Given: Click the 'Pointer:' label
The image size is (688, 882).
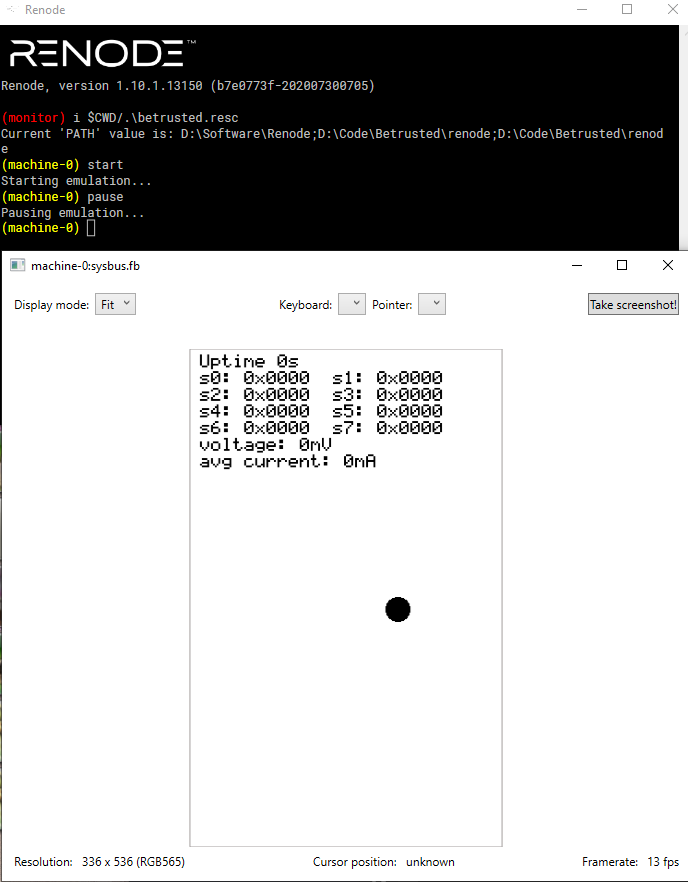Looking at the screenshot, I should pos(392,305).
